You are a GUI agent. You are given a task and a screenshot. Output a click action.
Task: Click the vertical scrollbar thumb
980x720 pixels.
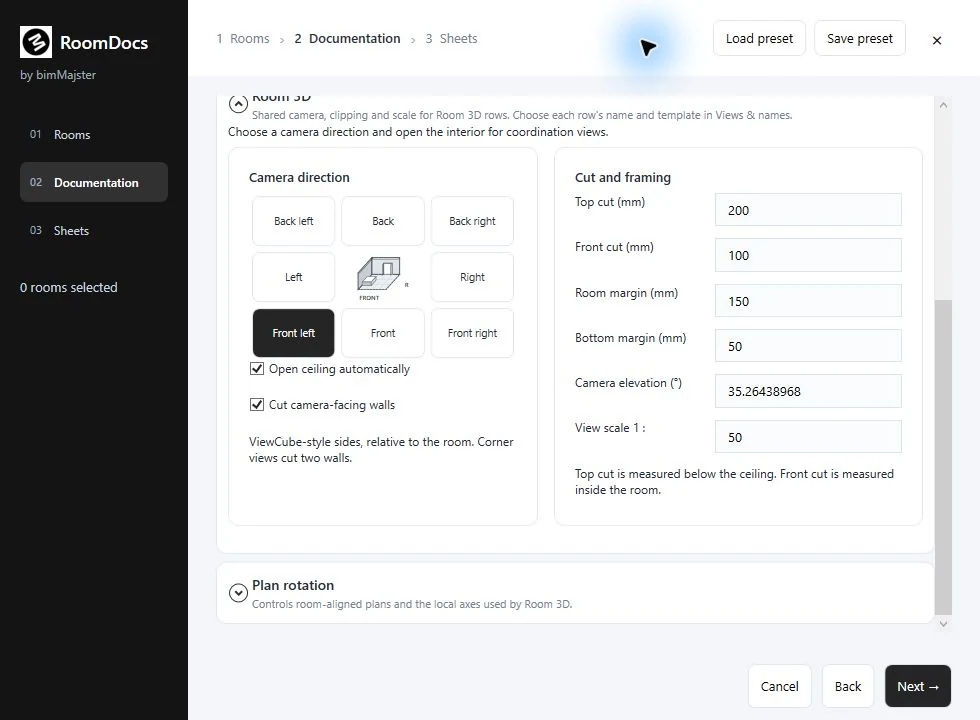[943, 458]
